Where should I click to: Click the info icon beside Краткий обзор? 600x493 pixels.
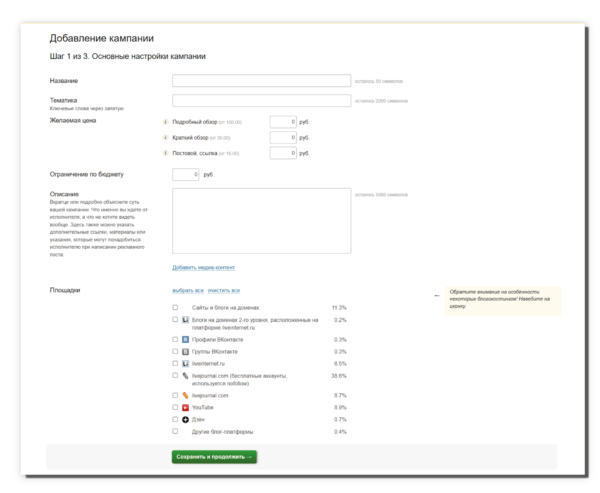165,137
